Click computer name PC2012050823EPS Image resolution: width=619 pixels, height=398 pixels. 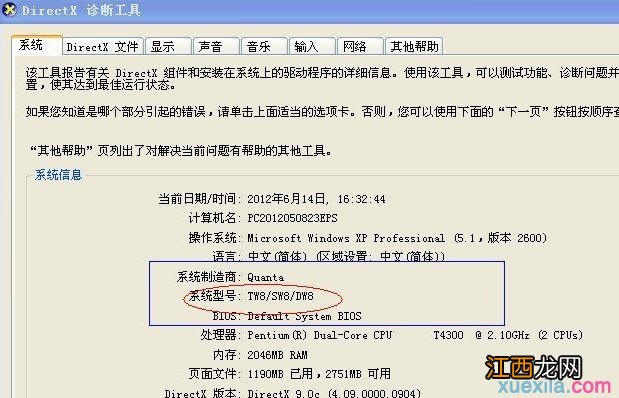(292, 218)
